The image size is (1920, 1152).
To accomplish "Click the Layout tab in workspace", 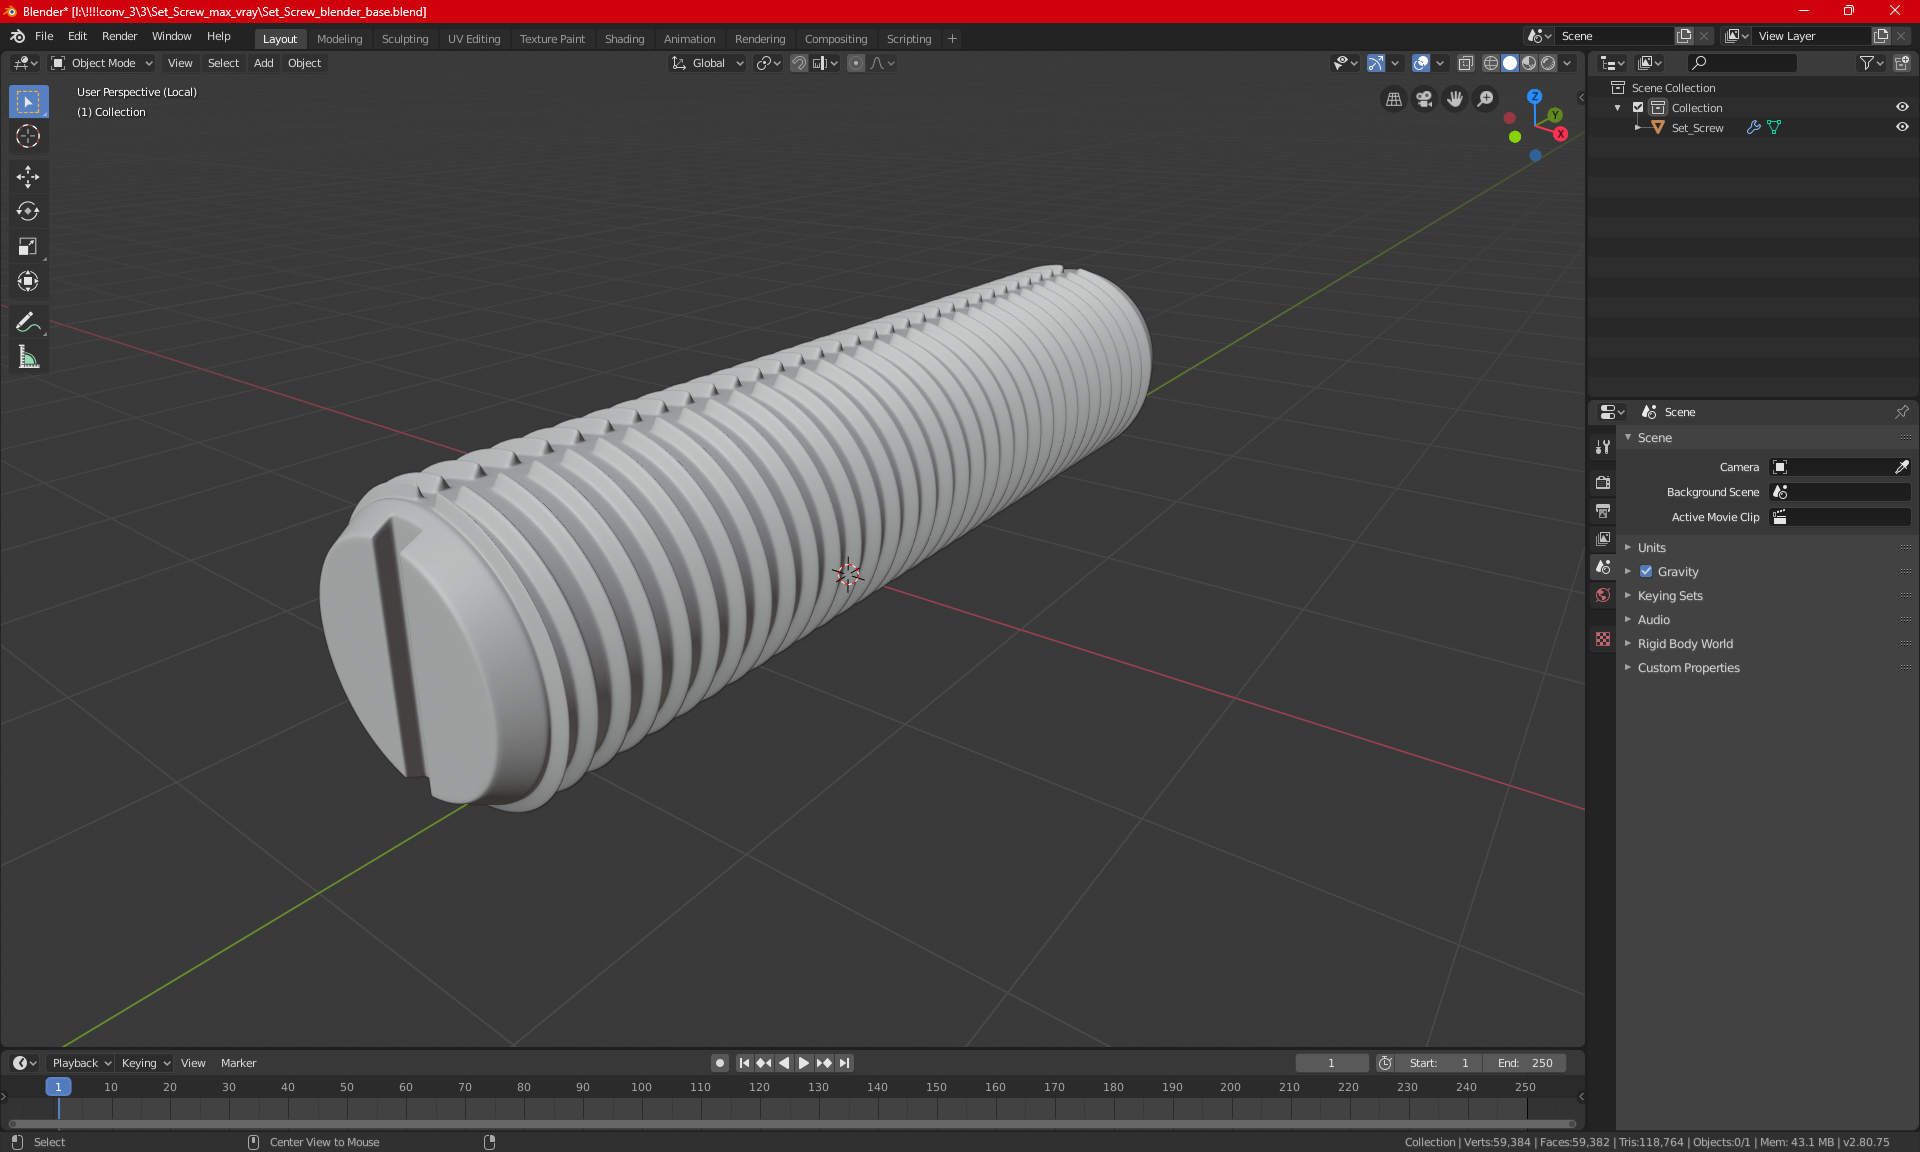I will (x=280, y=37).
